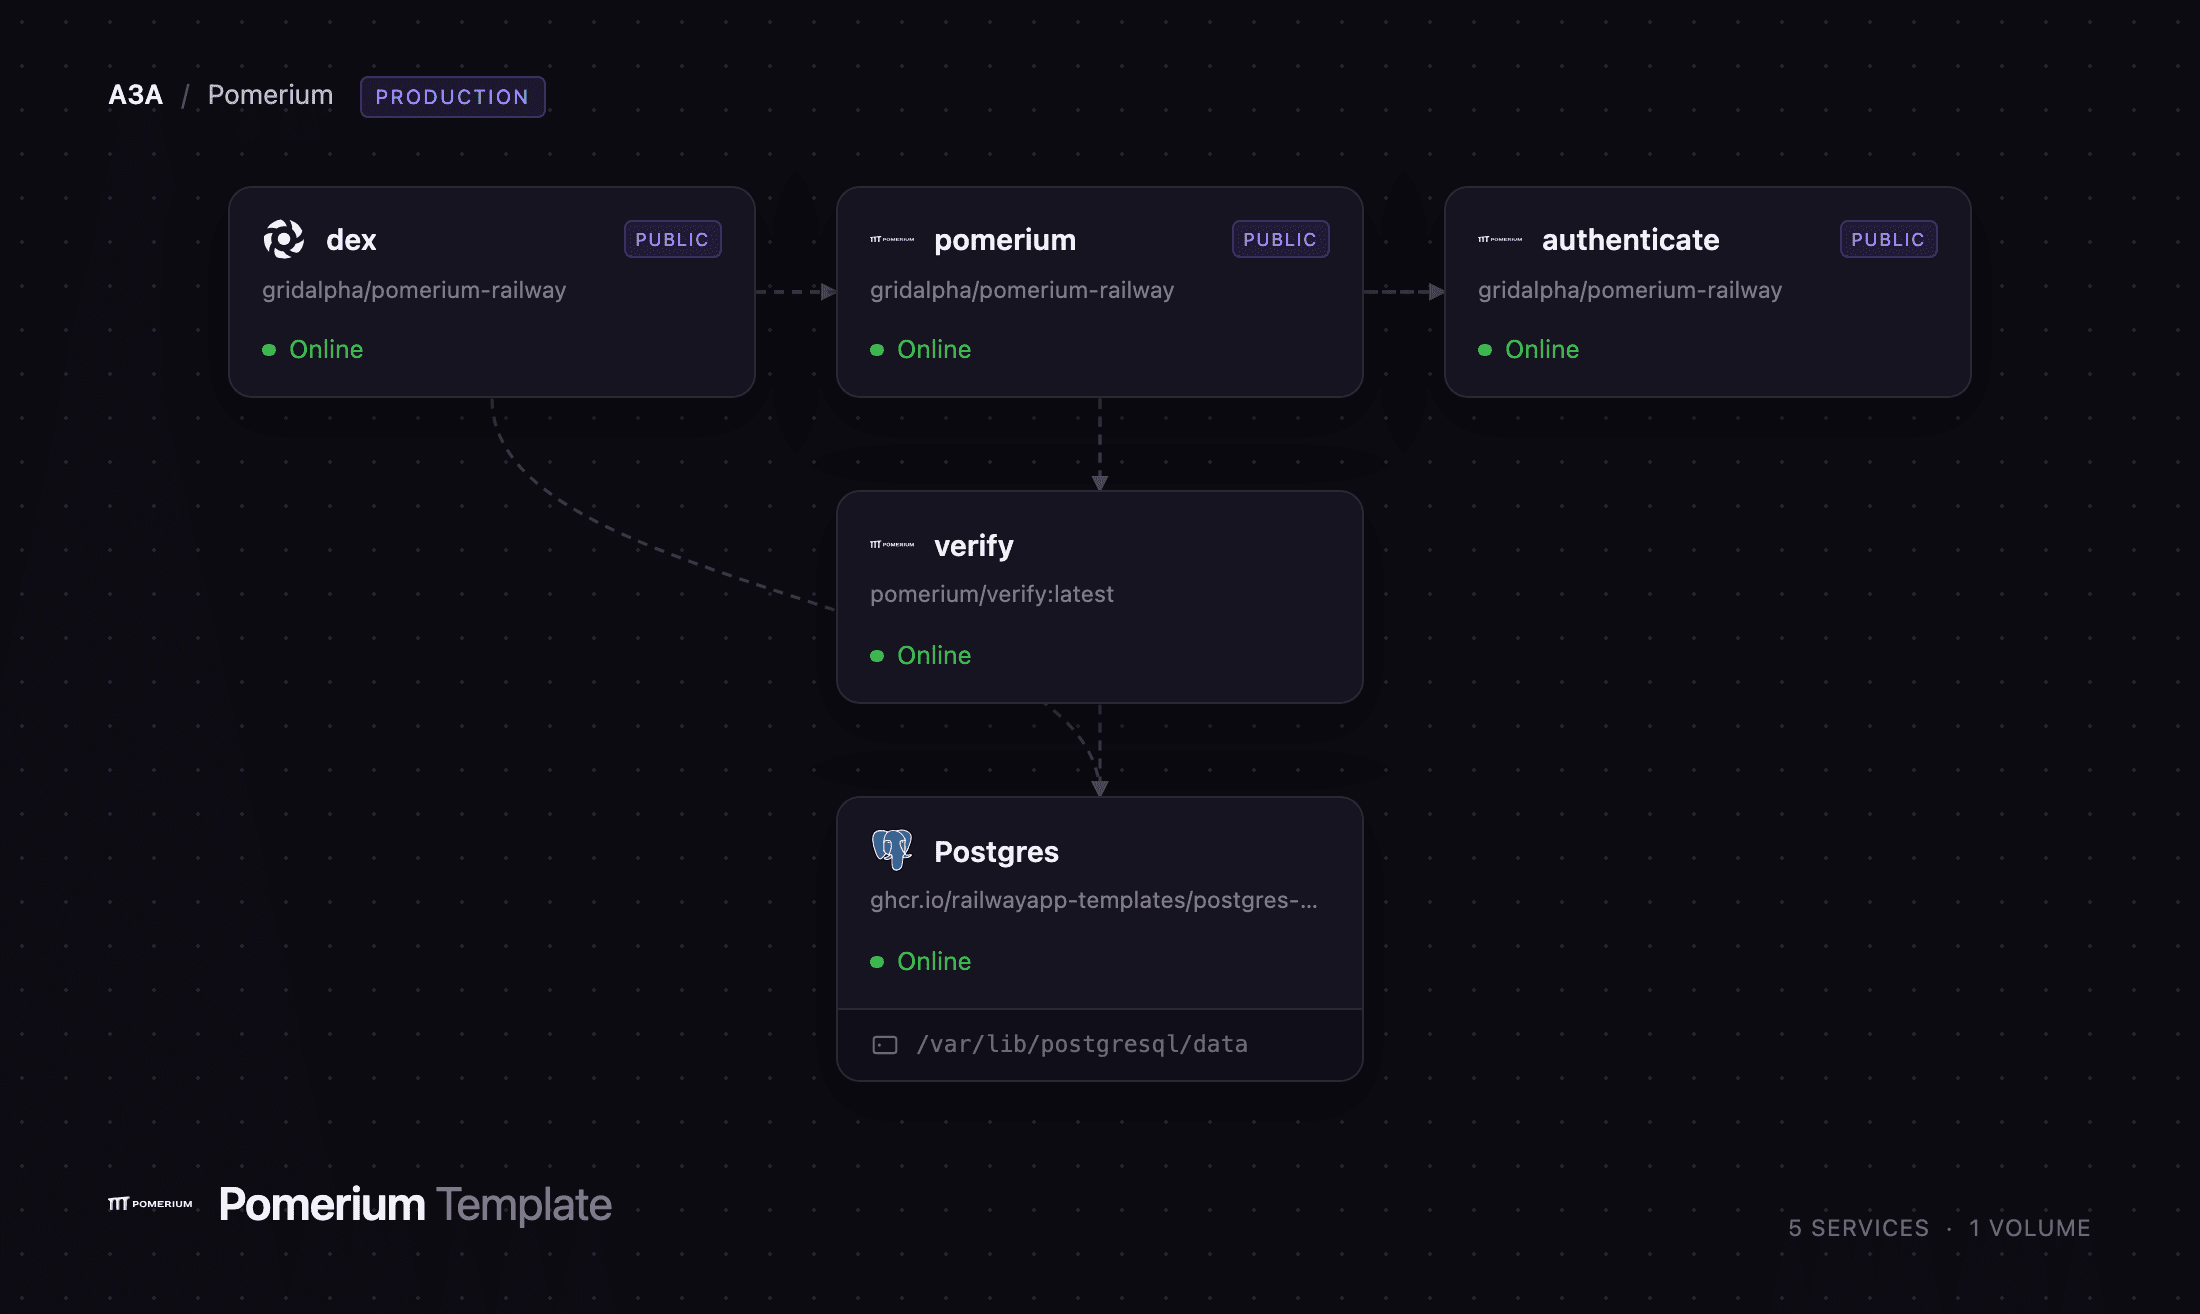Click the dex service logo icon

click(x=284, y=239)
